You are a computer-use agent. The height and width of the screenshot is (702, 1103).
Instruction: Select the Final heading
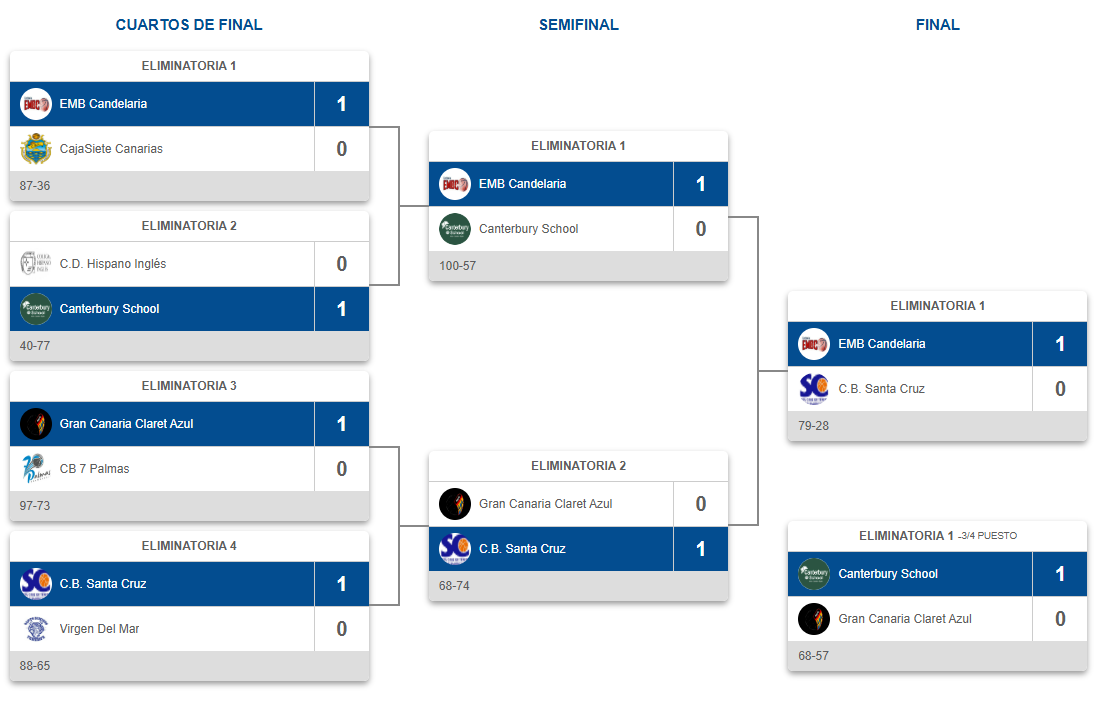click(937, 25)
